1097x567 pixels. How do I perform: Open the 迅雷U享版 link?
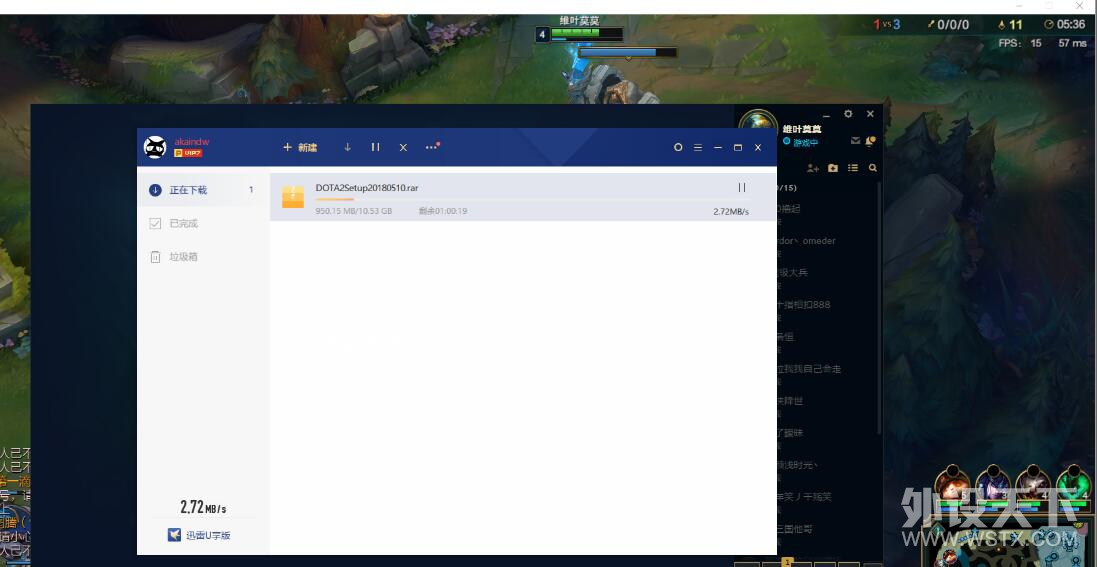(208, 536)
